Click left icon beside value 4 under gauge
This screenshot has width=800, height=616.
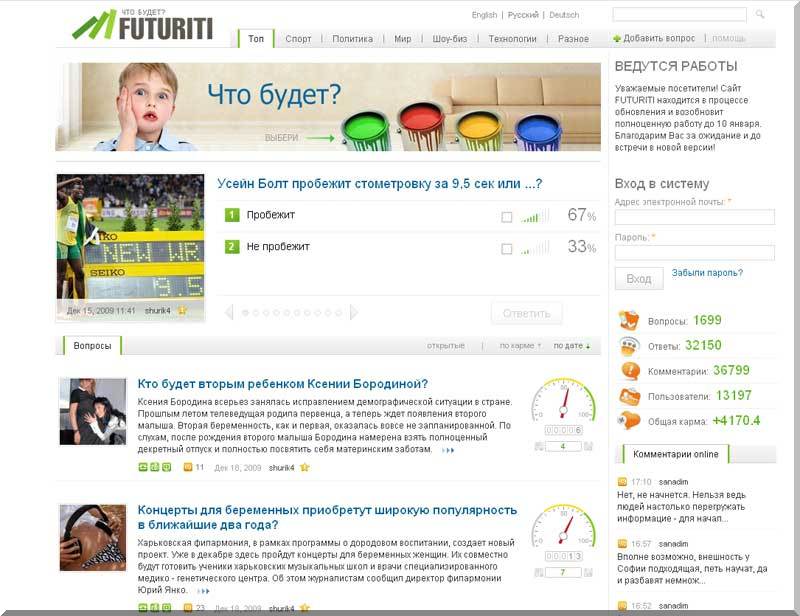tap(539, 447)
